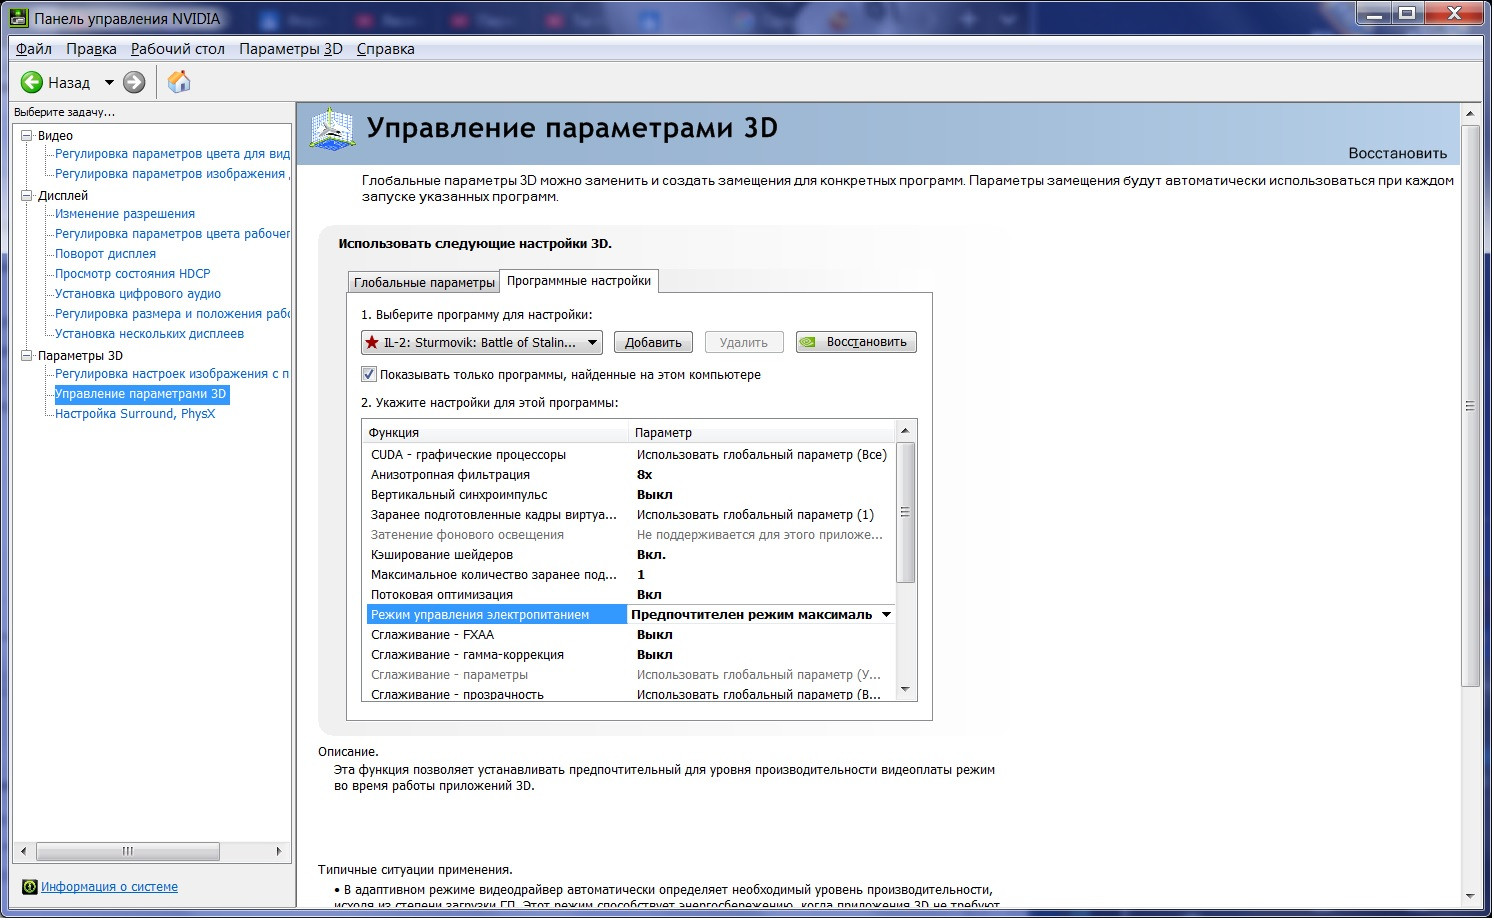The width and height of the screenshot is (1494, 920).
Task: Collapse the Видео tree node
Action: 27,135
